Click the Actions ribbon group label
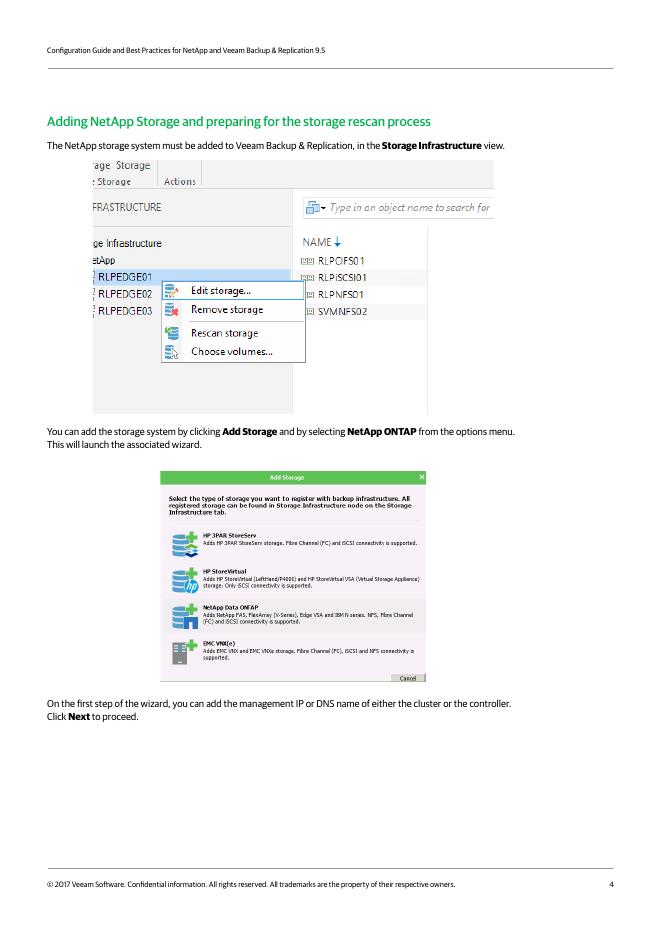The image size is (662, 936). [180, 181]
